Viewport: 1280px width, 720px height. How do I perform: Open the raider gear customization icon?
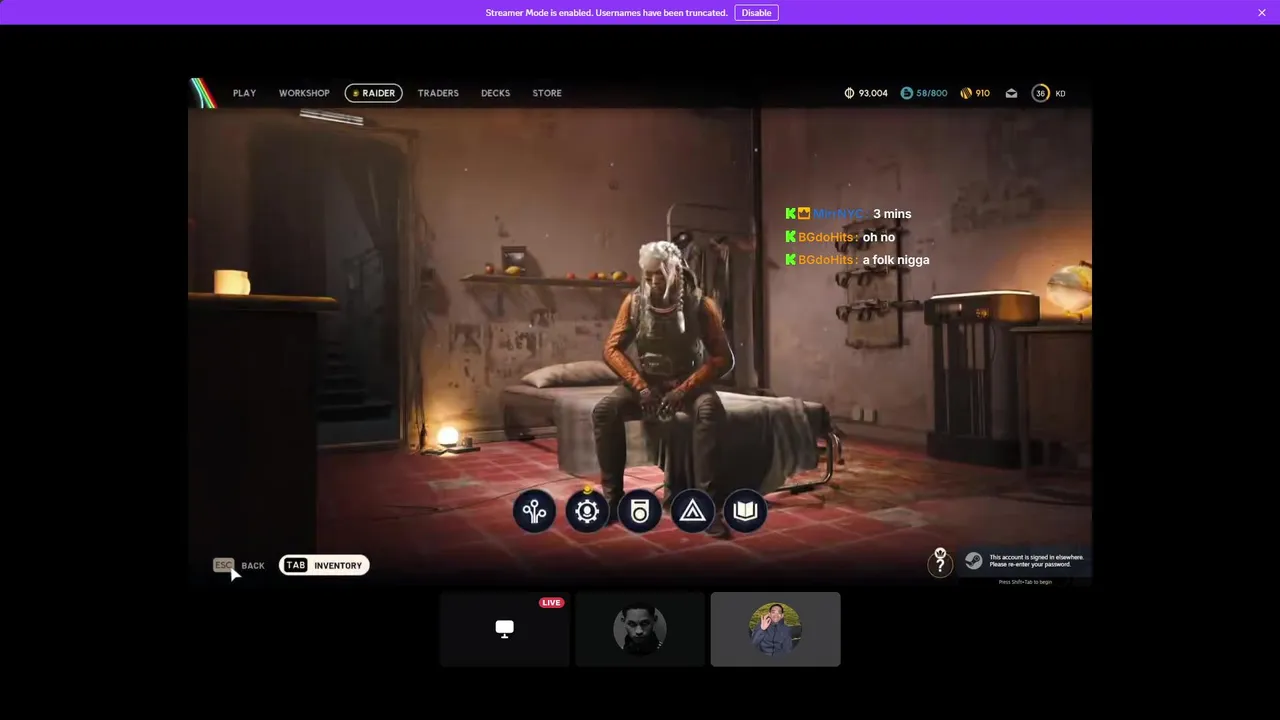pos(587,512)
